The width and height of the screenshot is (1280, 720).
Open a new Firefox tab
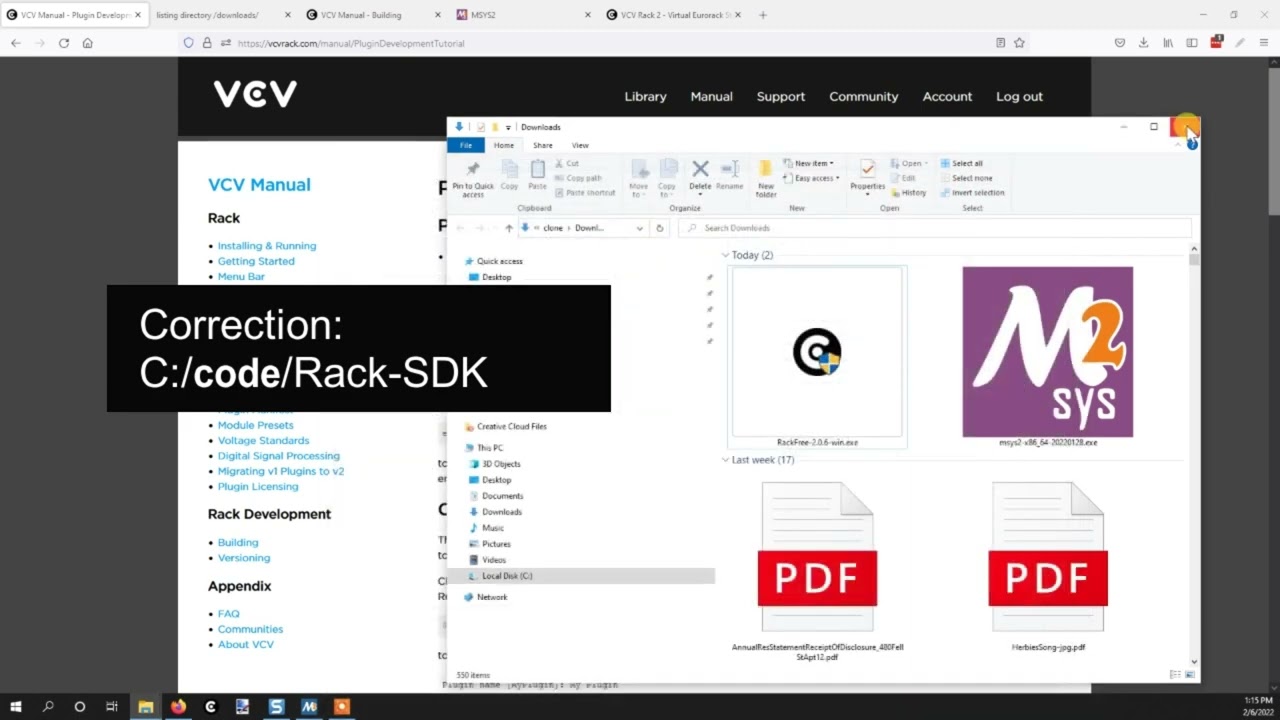coord(763,15)
